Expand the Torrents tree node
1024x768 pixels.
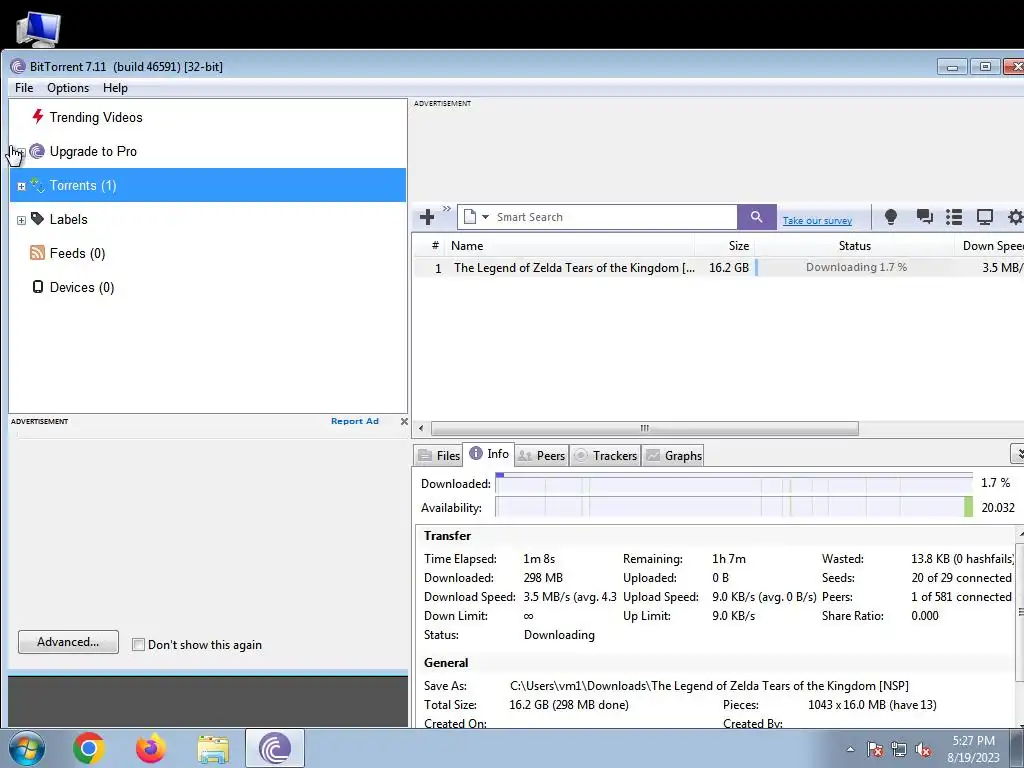21,186
